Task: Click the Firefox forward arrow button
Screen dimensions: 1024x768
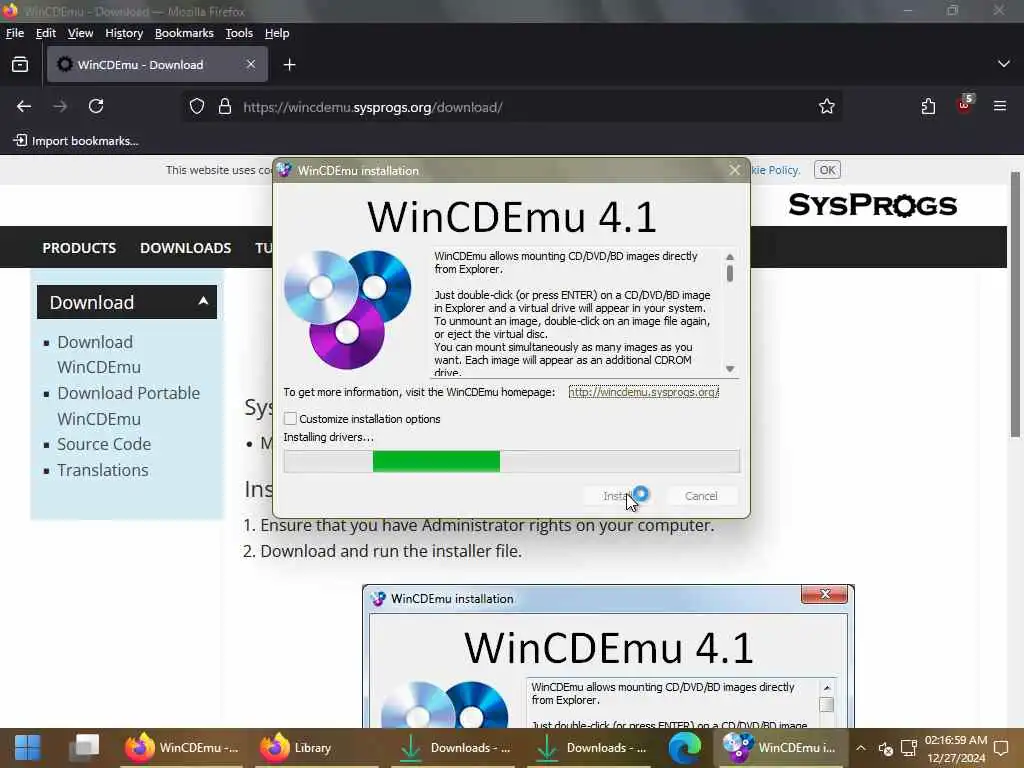Action: (60, 106)
